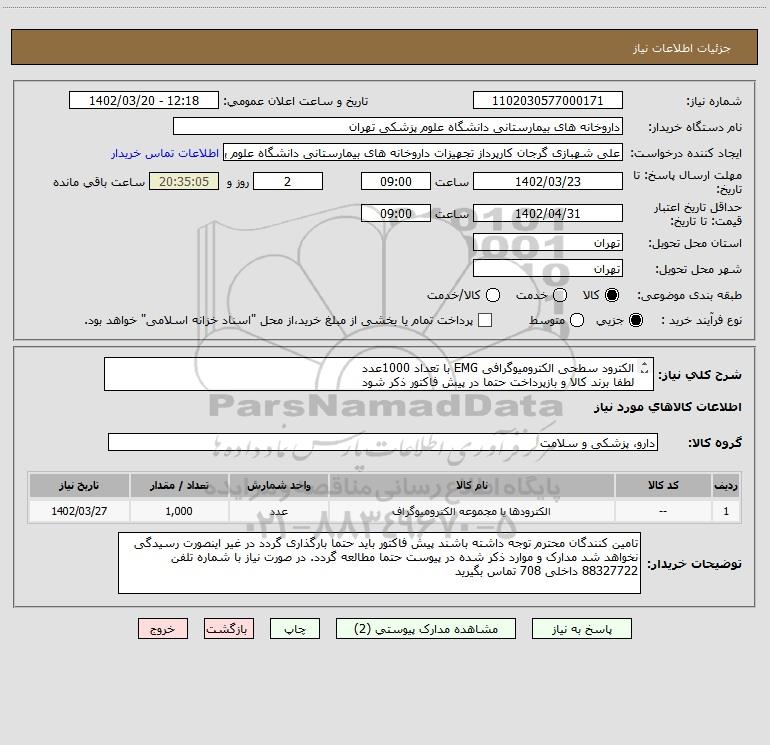Image resolution: width=770 pixels, height=745 pixels.
Task: Click the response deadline time 09:00 field
Action: point(396,181)
